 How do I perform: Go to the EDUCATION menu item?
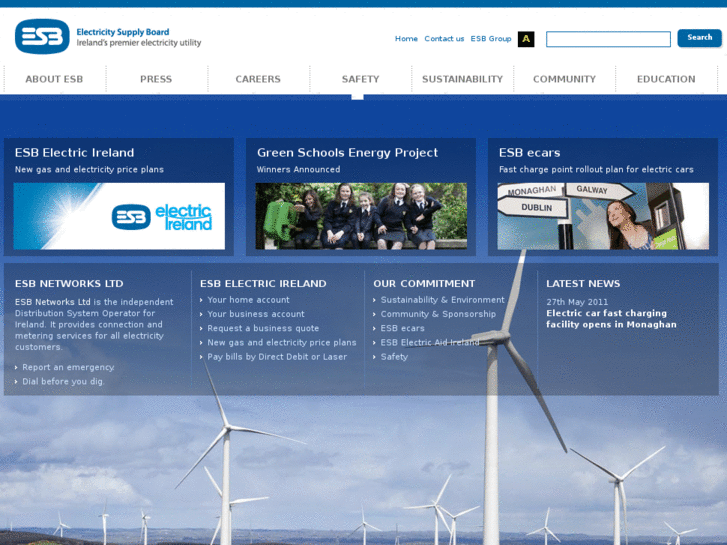(x=666, y=79)
